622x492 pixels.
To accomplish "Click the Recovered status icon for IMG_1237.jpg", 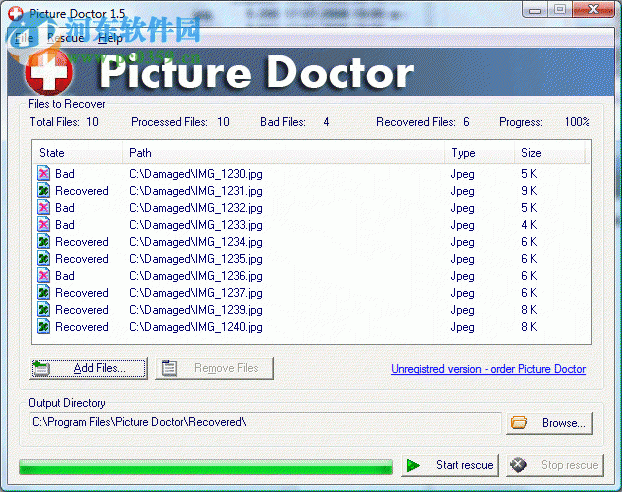I will tap(44, 292).
